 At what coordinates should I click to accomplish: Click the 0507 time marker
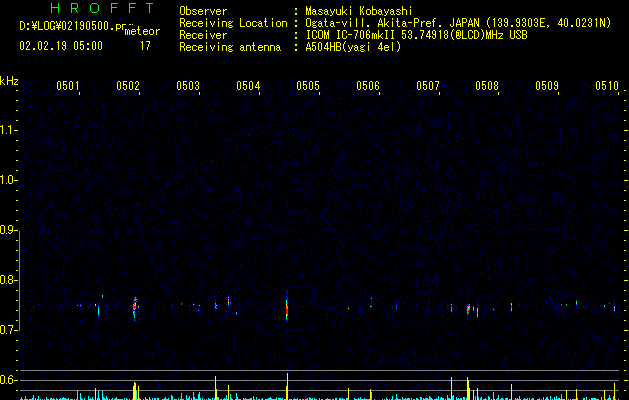pyautogui.click(x=428, y=86)
